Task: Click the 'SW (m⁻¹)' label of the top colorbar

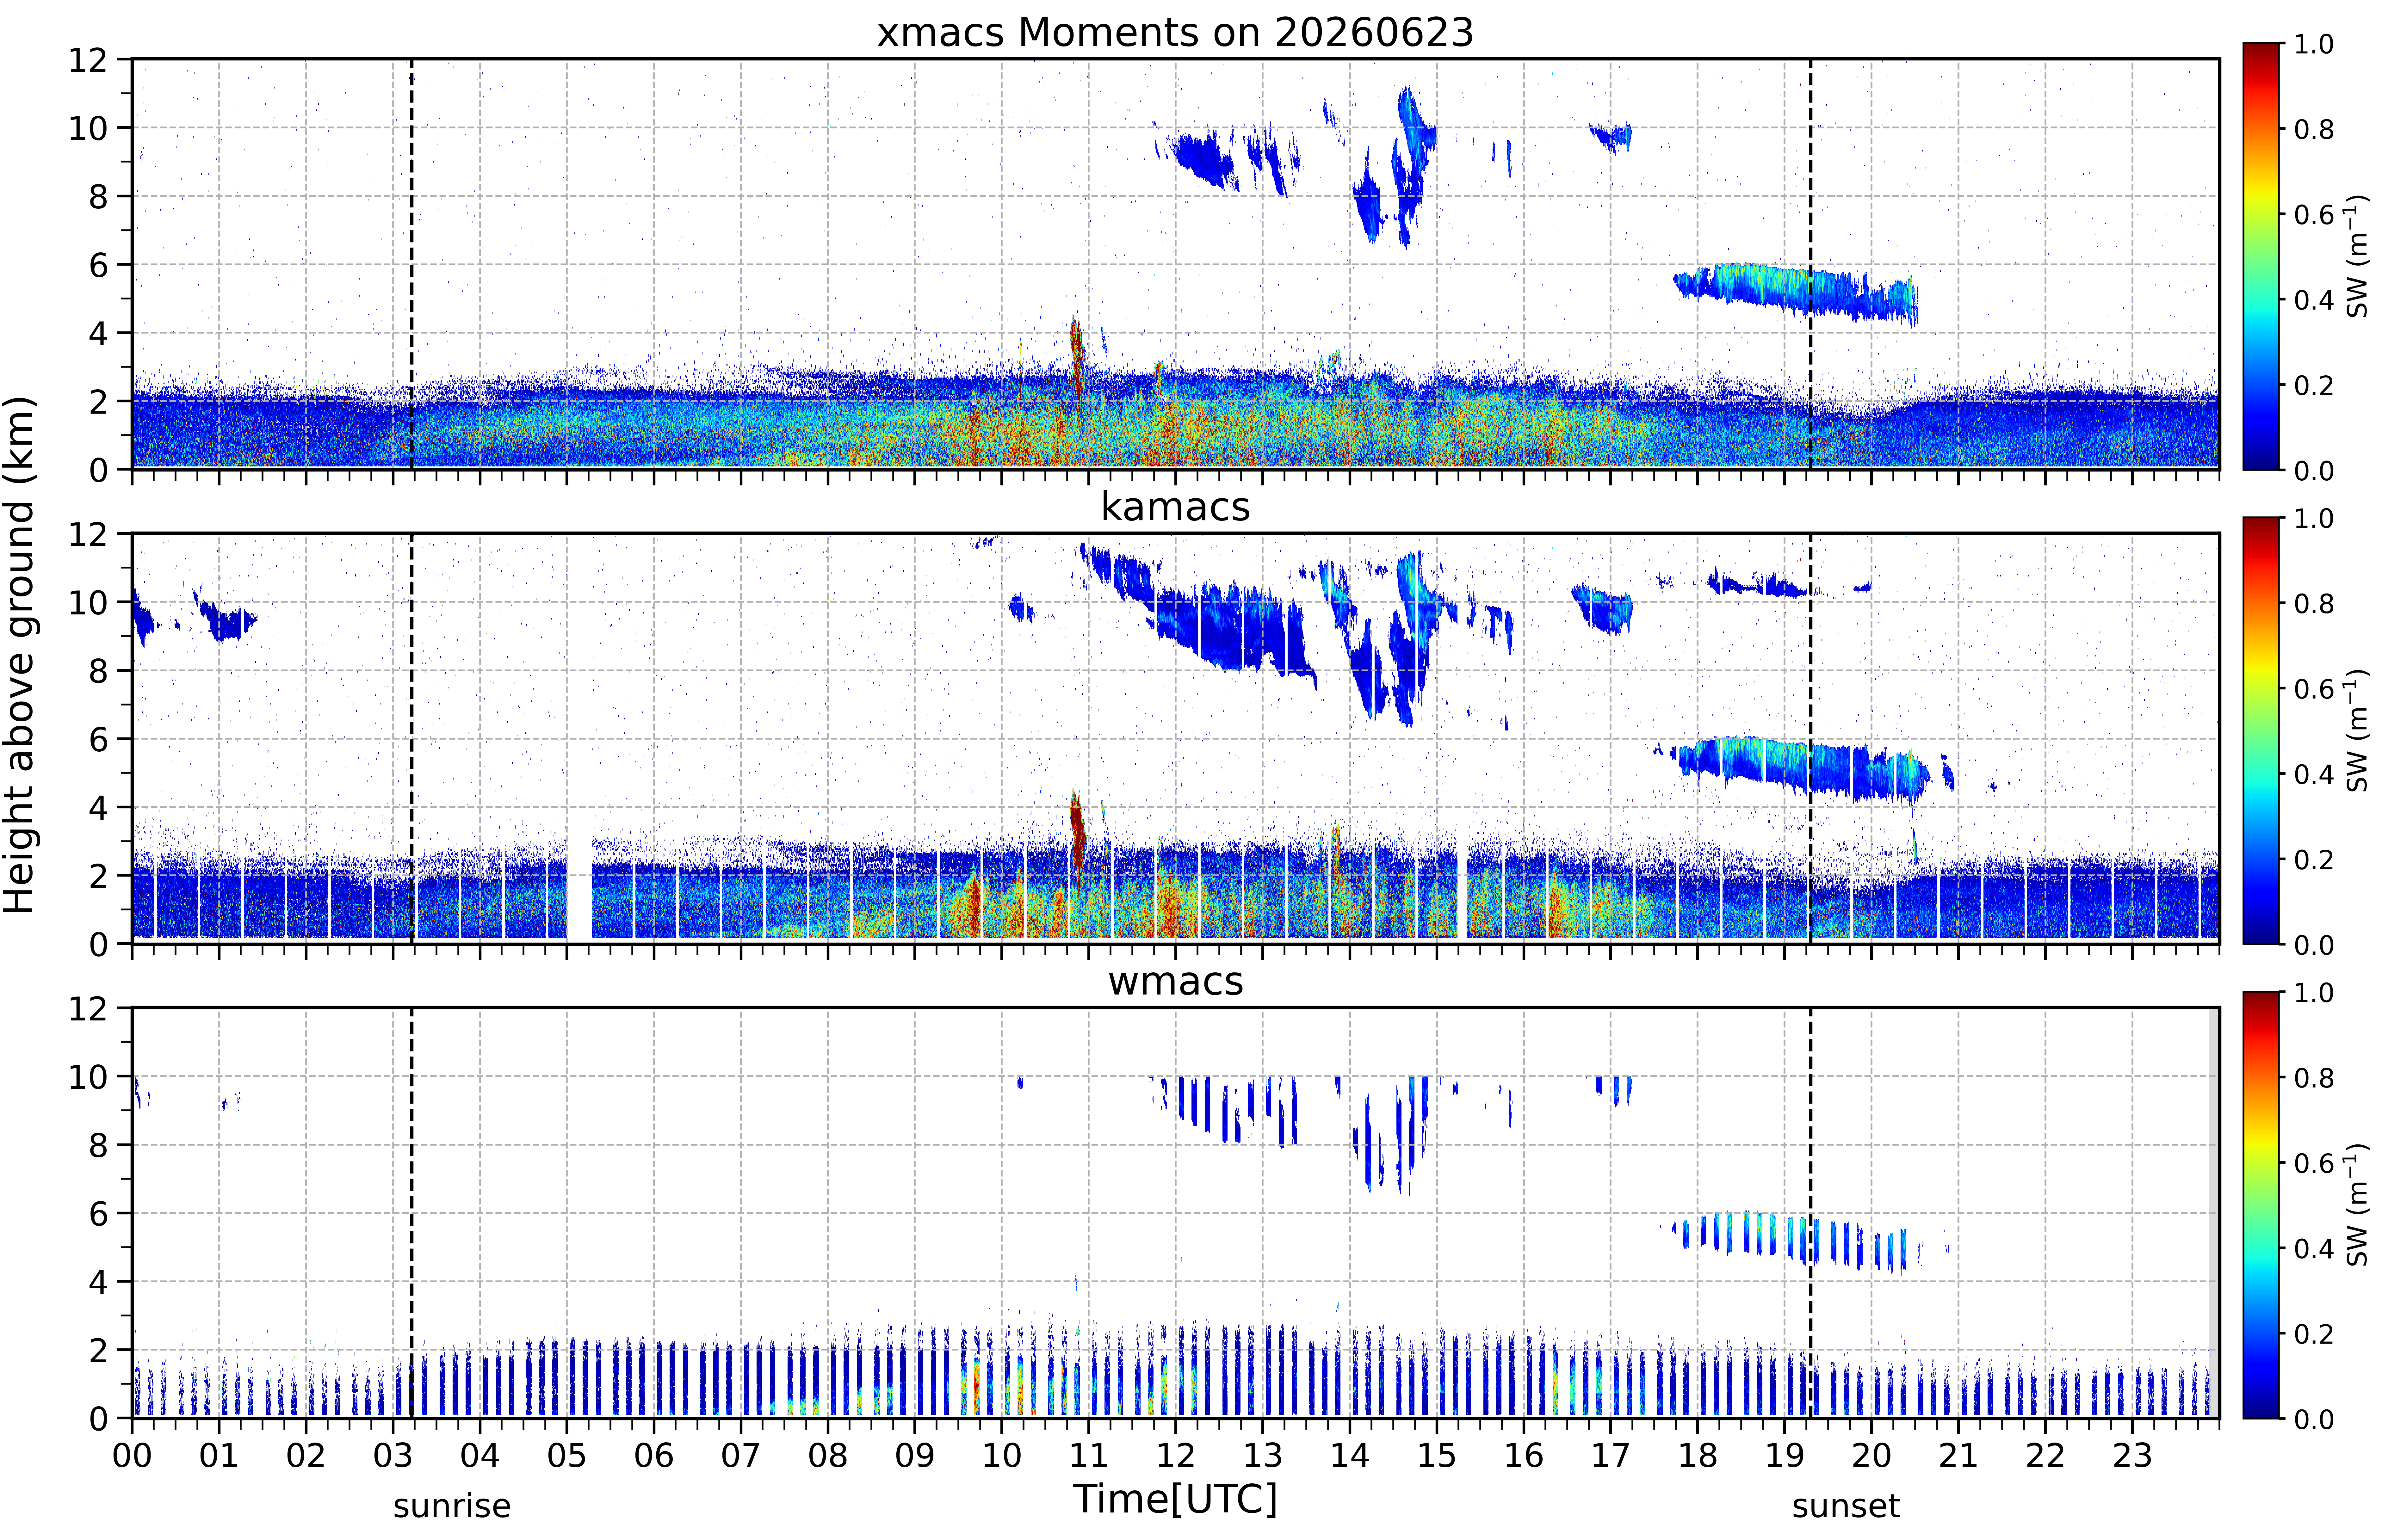Action: point(2358,256)
